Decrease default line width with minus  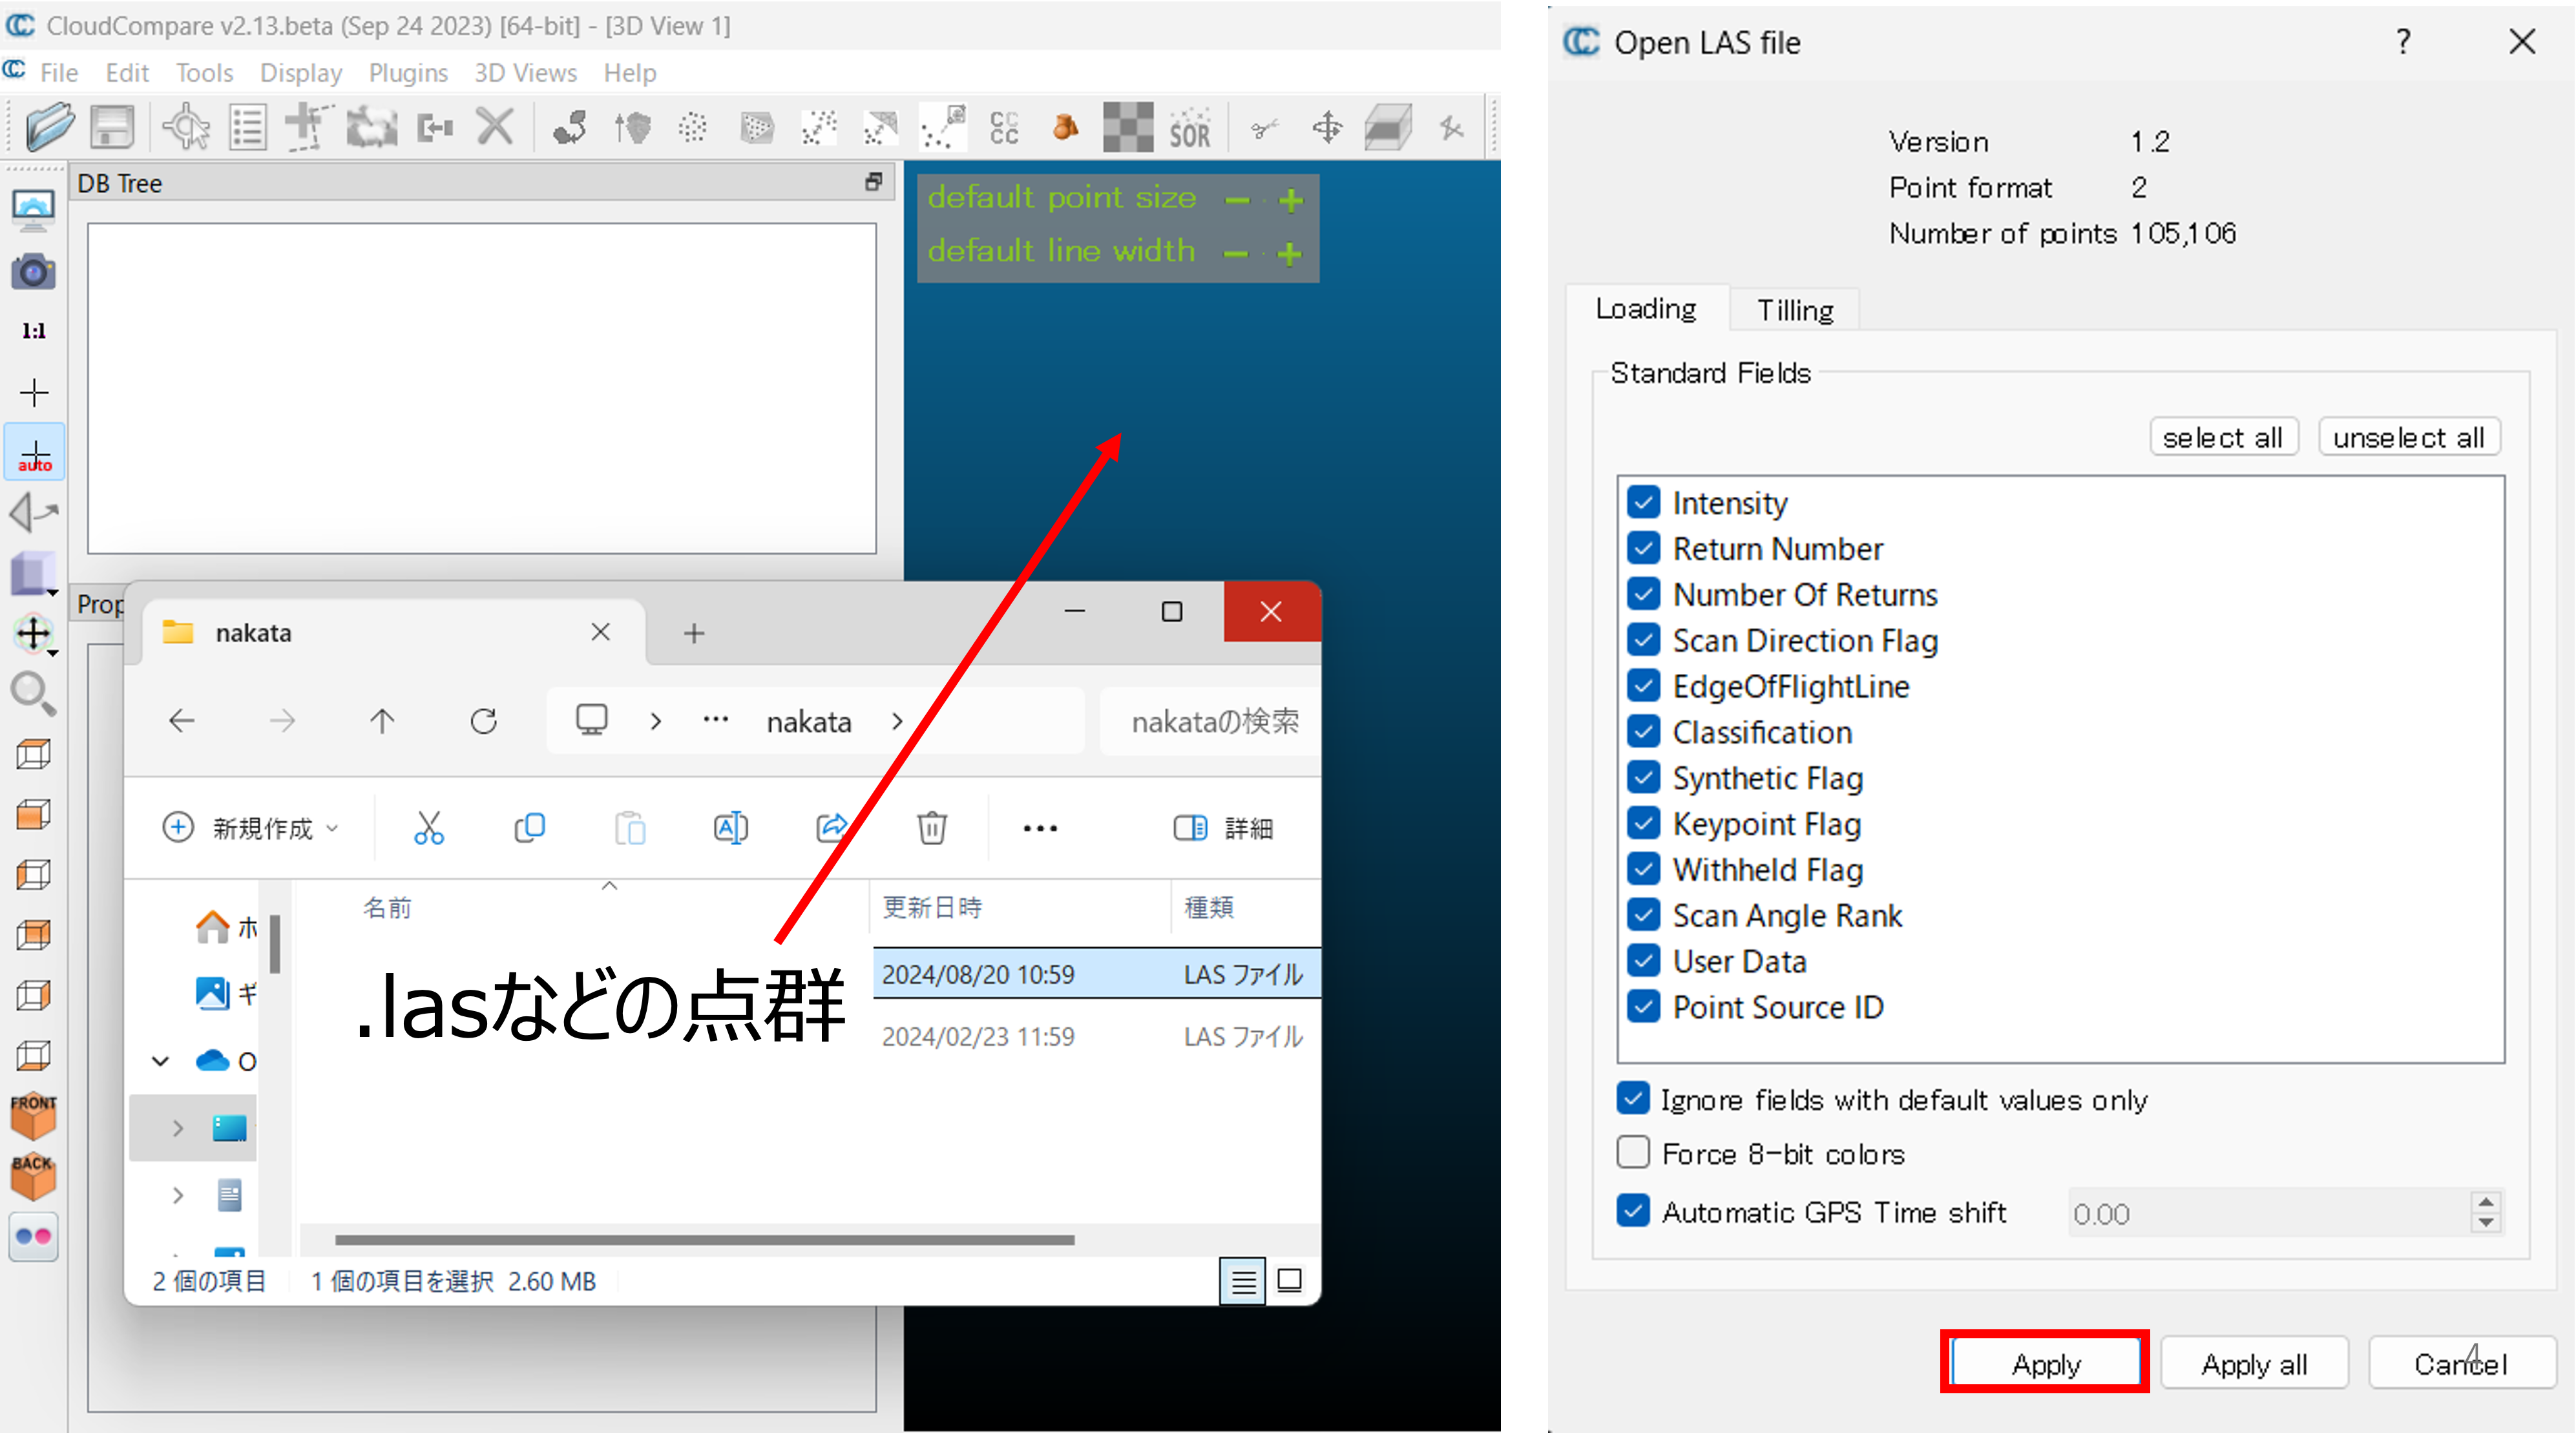click(1236, 254)
